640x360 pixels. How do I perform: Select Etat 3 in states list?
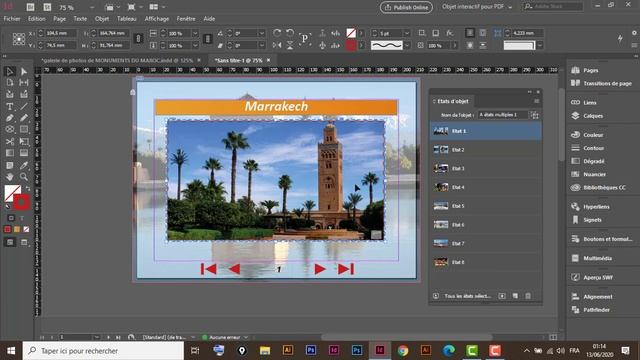tap(486, 169)
